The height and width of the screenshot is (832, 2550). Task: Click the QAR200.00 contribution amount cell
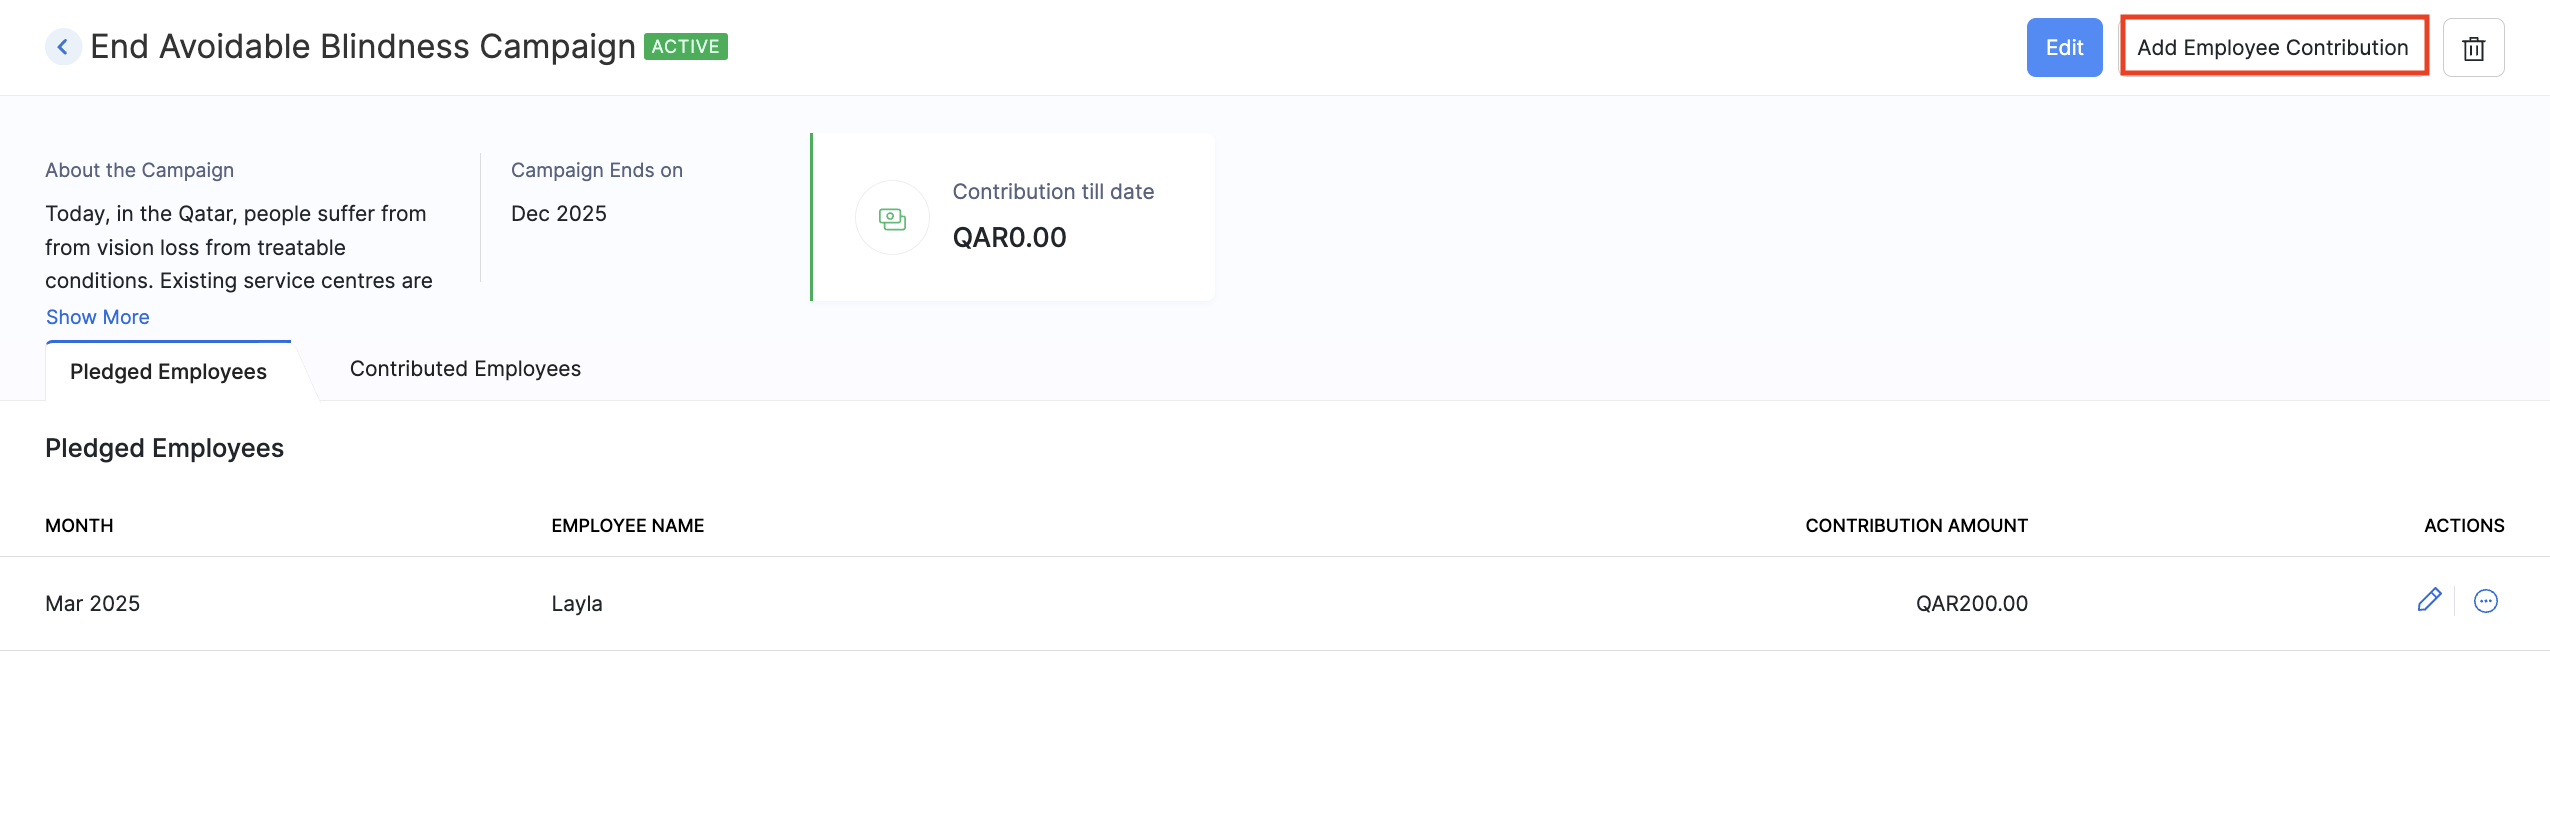point(1971,604)
